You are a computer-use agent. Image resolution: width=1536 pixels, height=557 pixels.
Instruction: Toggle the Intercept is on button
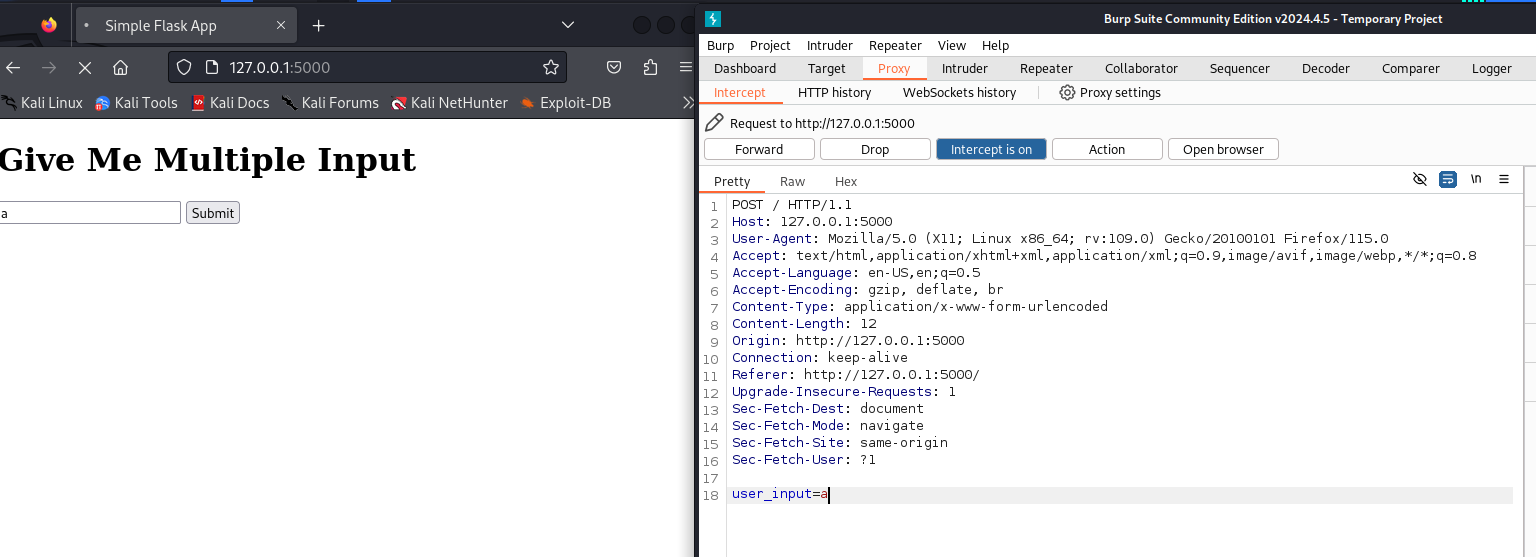click(x=991, y=149)
